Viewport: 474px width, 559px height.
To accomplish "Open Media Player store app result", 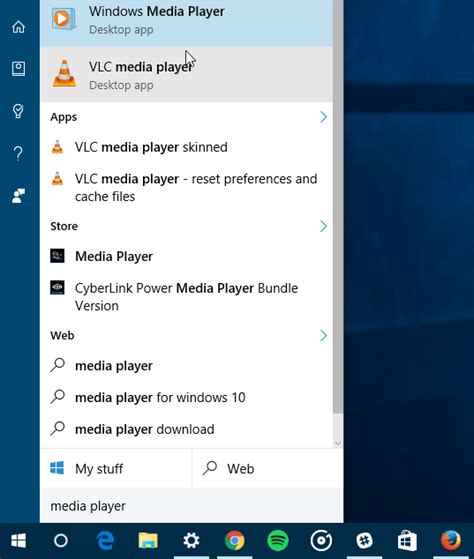I will (186, 256).
